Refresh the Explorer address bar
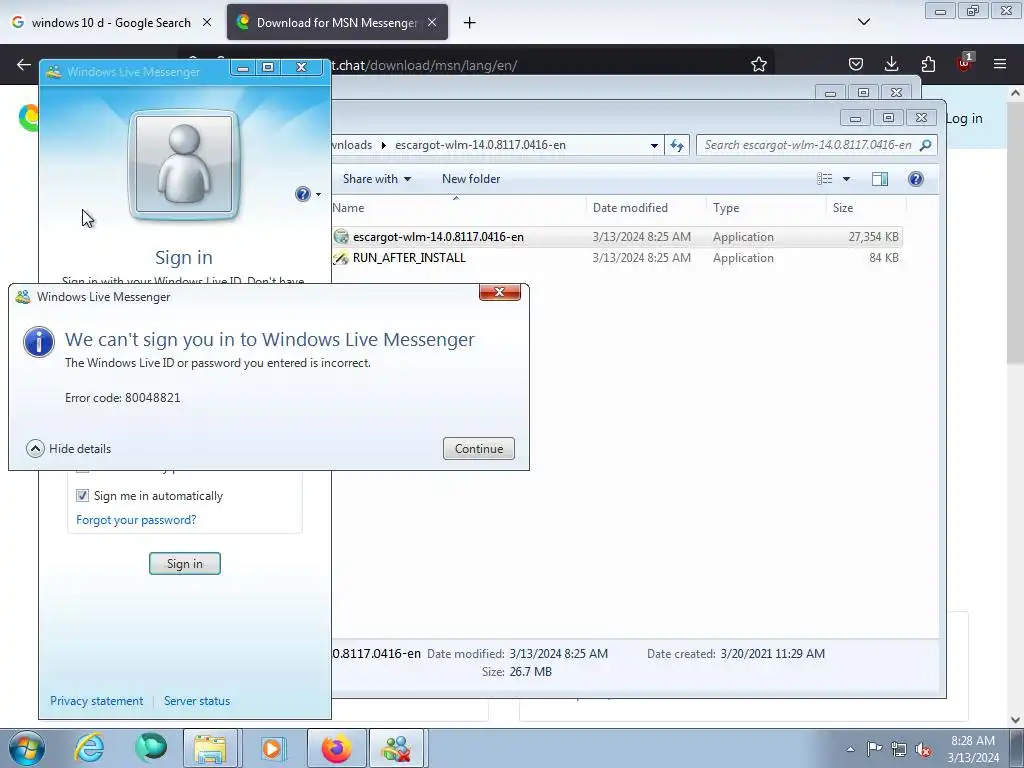Viewport: 1024px width, 768px height. pos(677,145)
